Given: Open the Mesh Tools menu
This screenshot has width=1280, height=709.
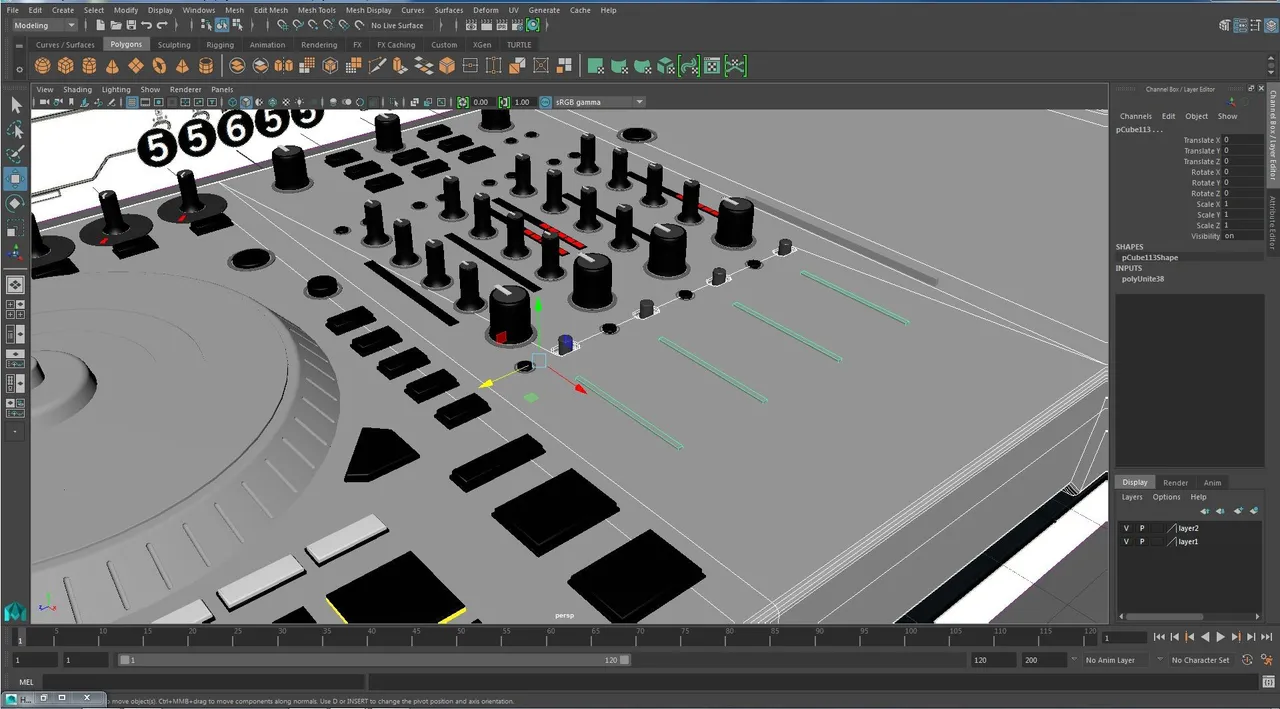Looking at the screenshot, I should 317,10.
